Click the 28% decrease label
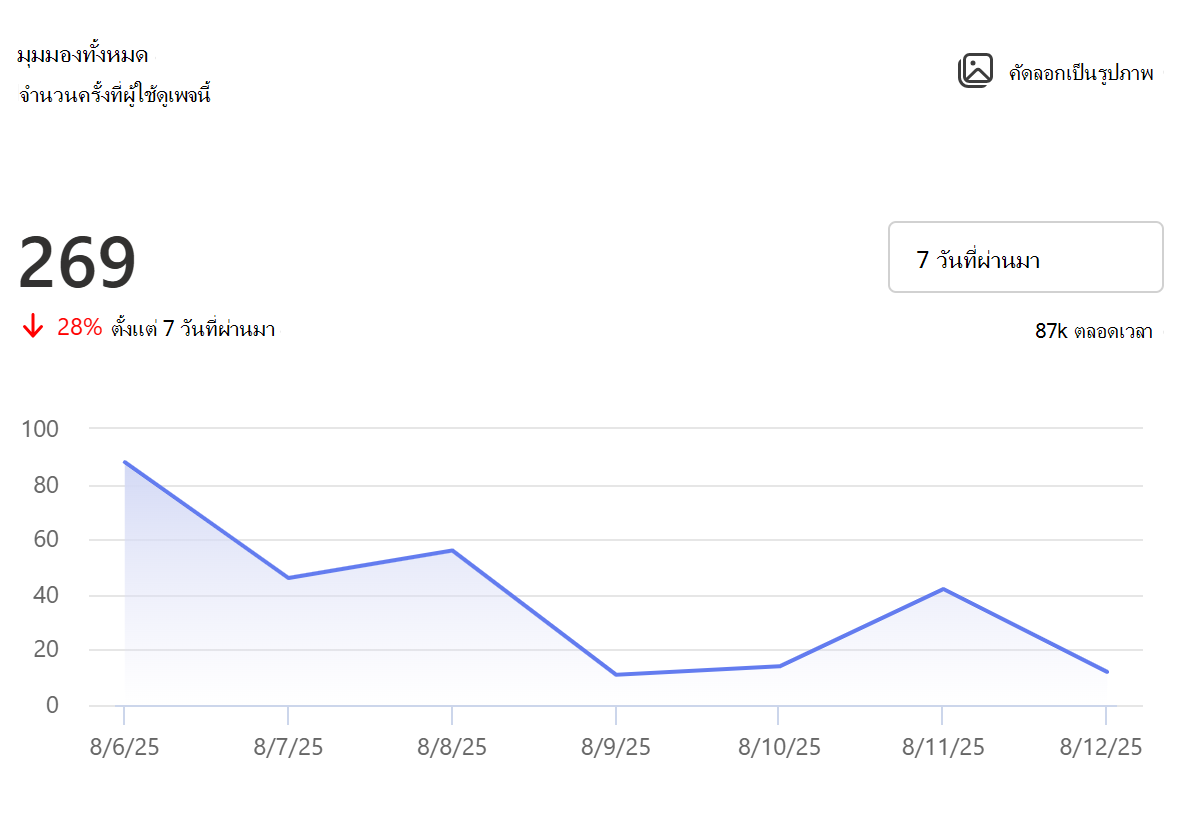The width and height of the screenshot is (1182, 818). [79, 326]
